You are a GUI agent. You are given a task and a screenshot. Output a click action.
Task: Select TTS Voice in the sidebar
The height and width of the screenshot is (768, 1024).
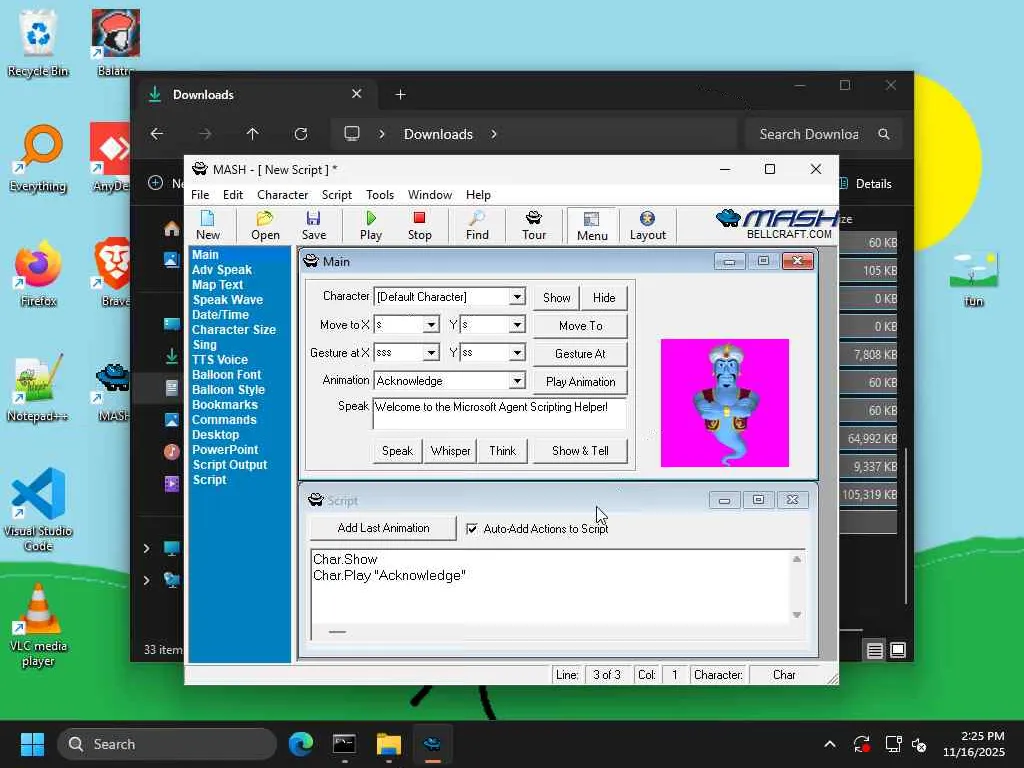click(x=219, y=360)
